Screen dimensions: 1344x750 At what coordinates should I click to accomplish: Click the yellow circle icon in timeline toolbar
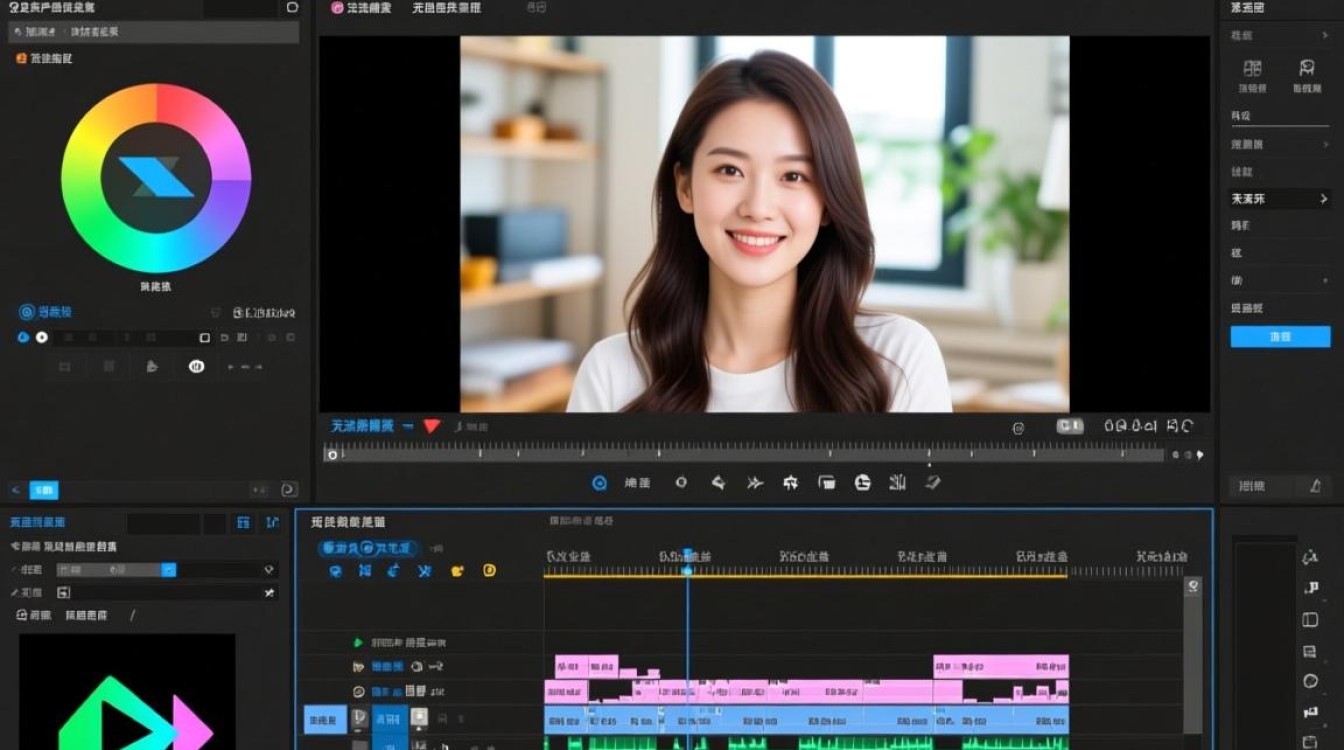click(x=489, y=571)
